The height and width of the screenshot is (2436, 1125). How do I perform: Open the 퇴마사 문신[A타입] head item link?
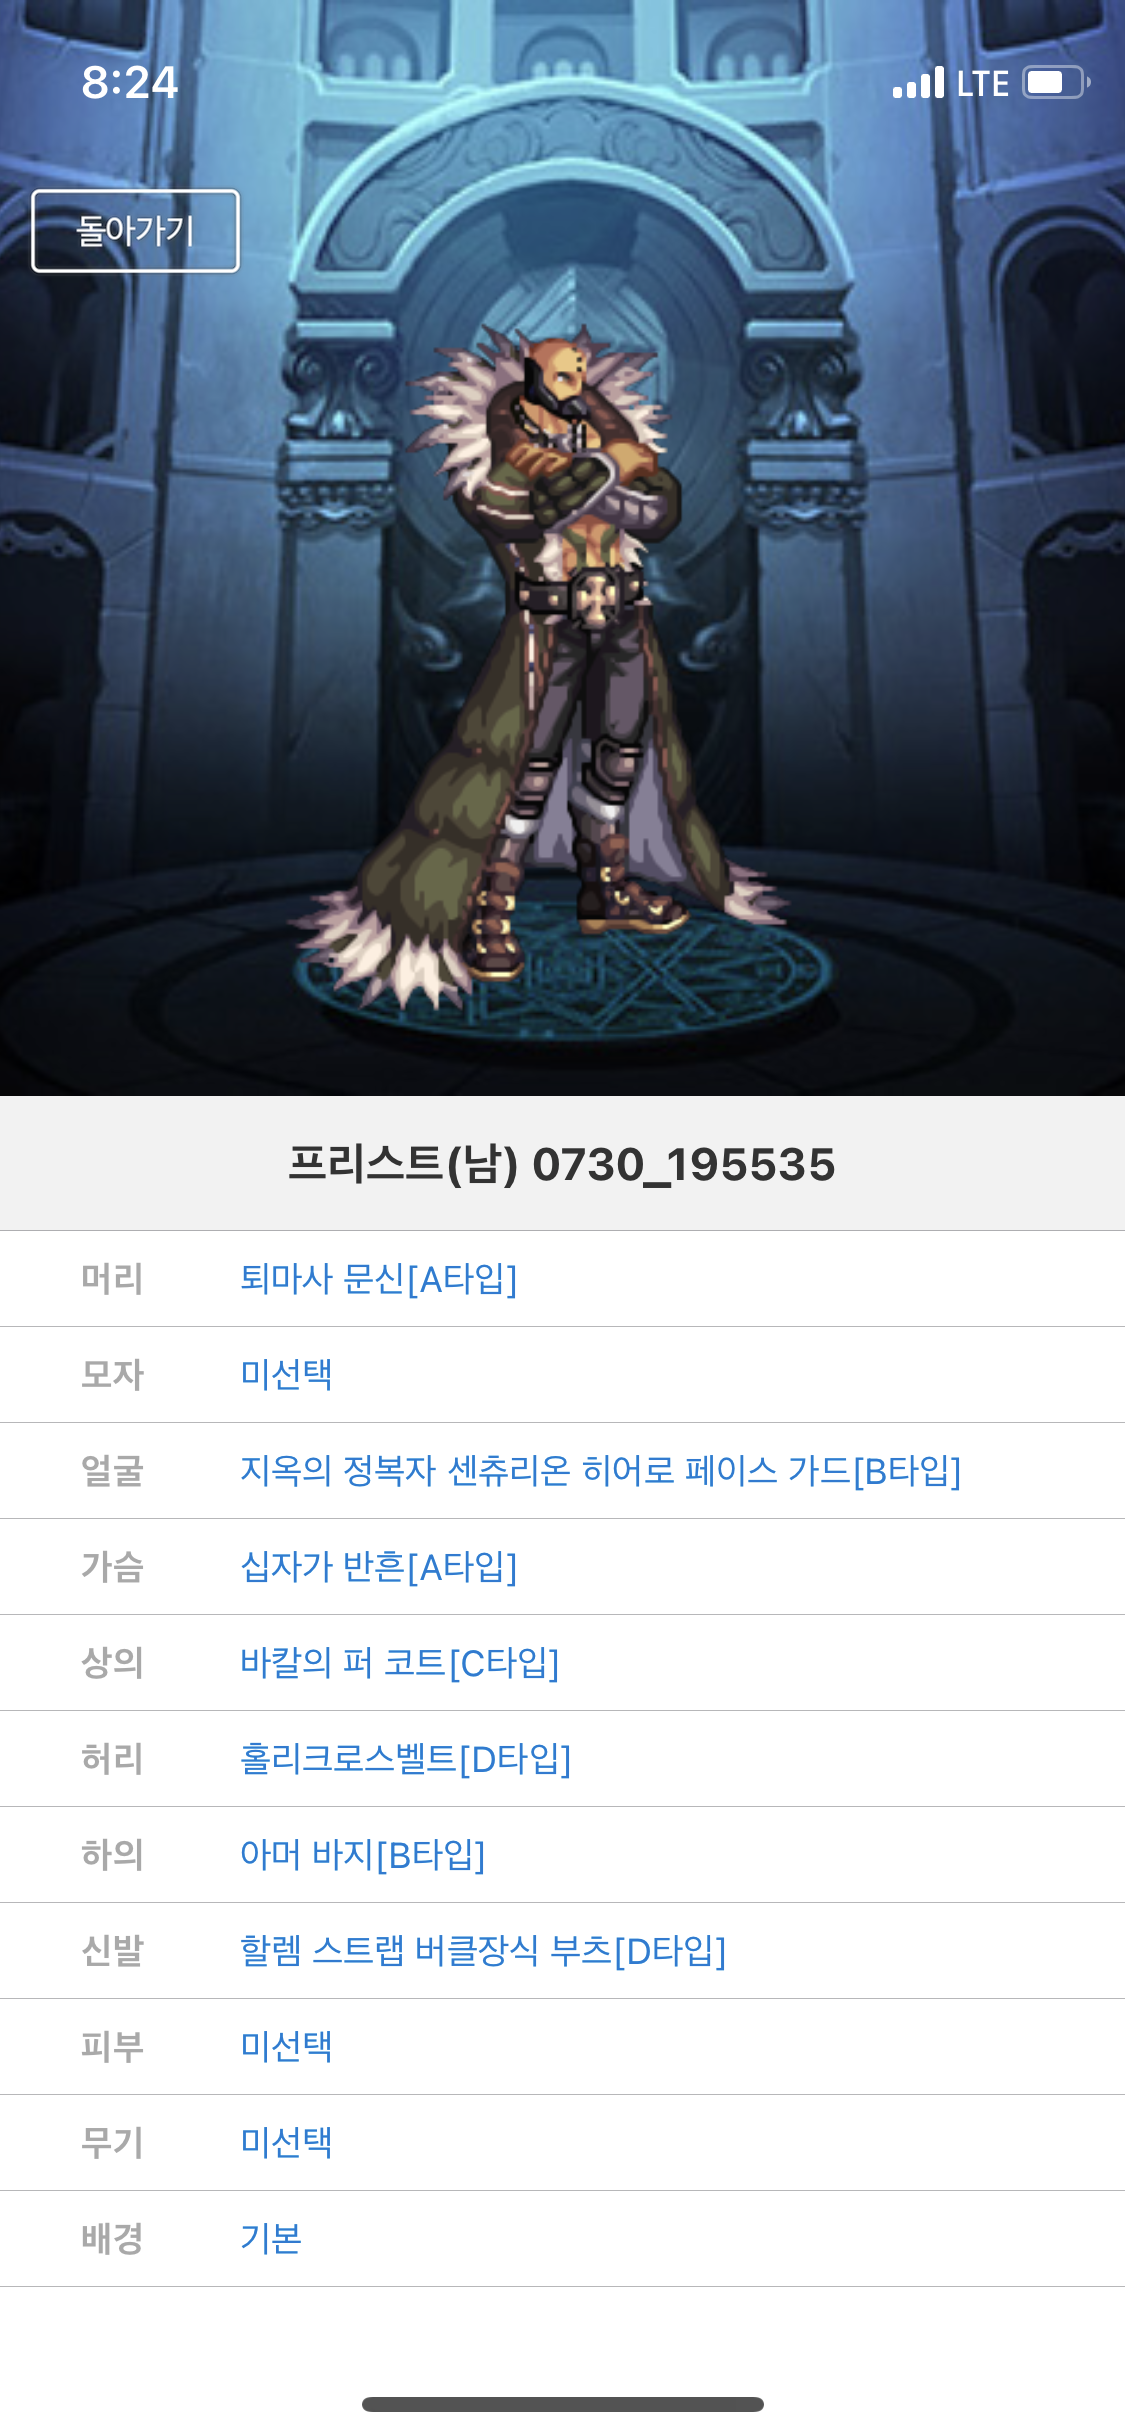[x=378, y=1279]
